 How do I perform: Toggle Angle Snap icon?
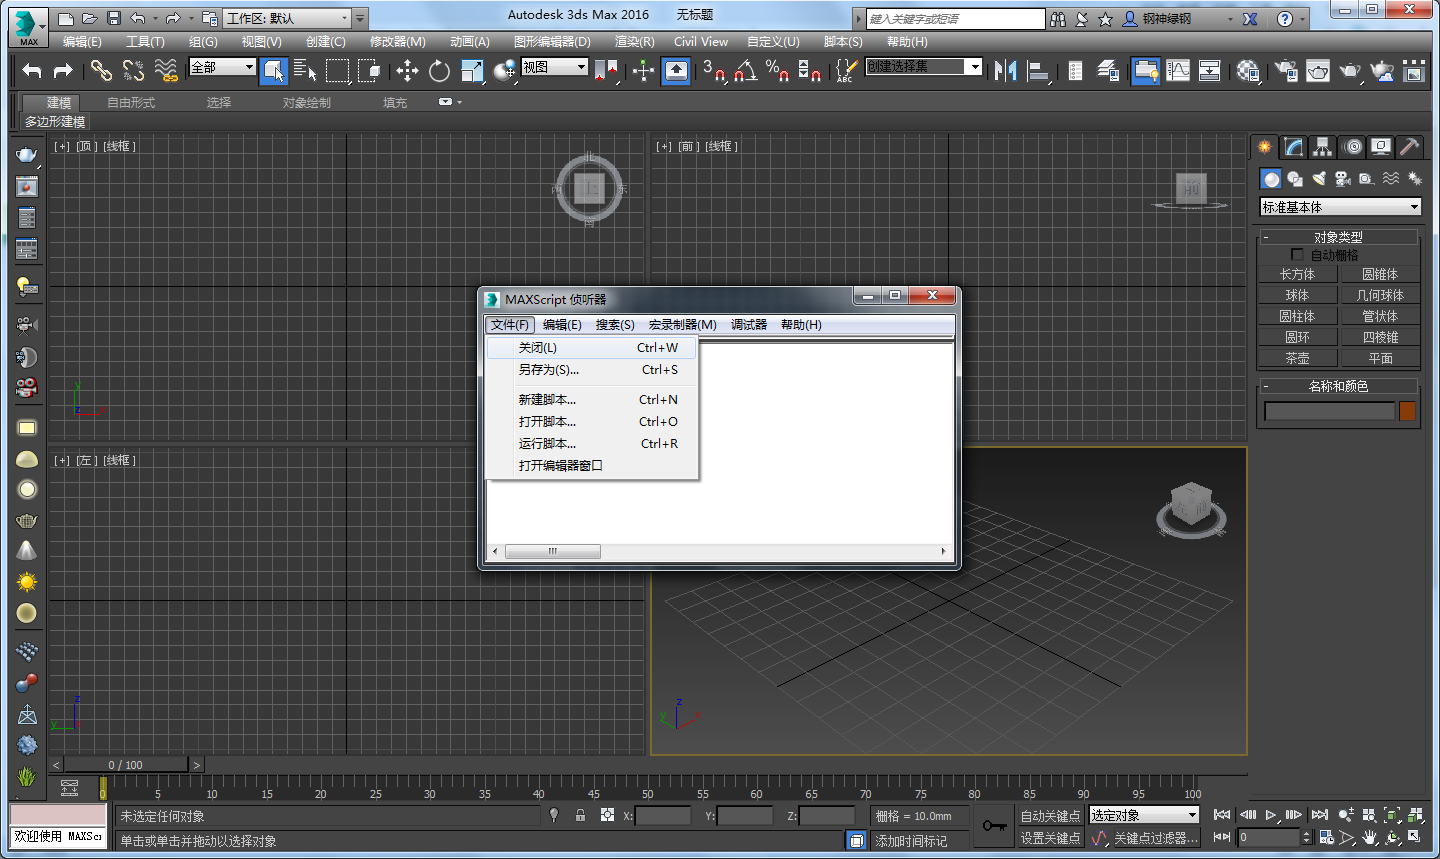pyautogui.click(x=746, y=70)
